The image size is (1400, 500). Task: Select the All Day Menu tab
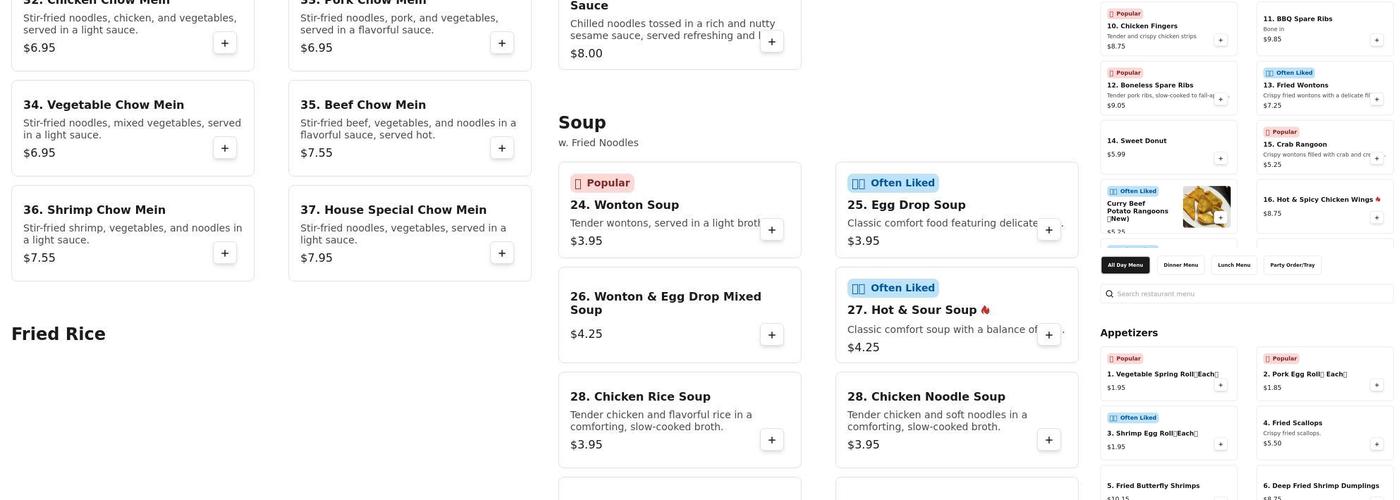[1125, 265]
